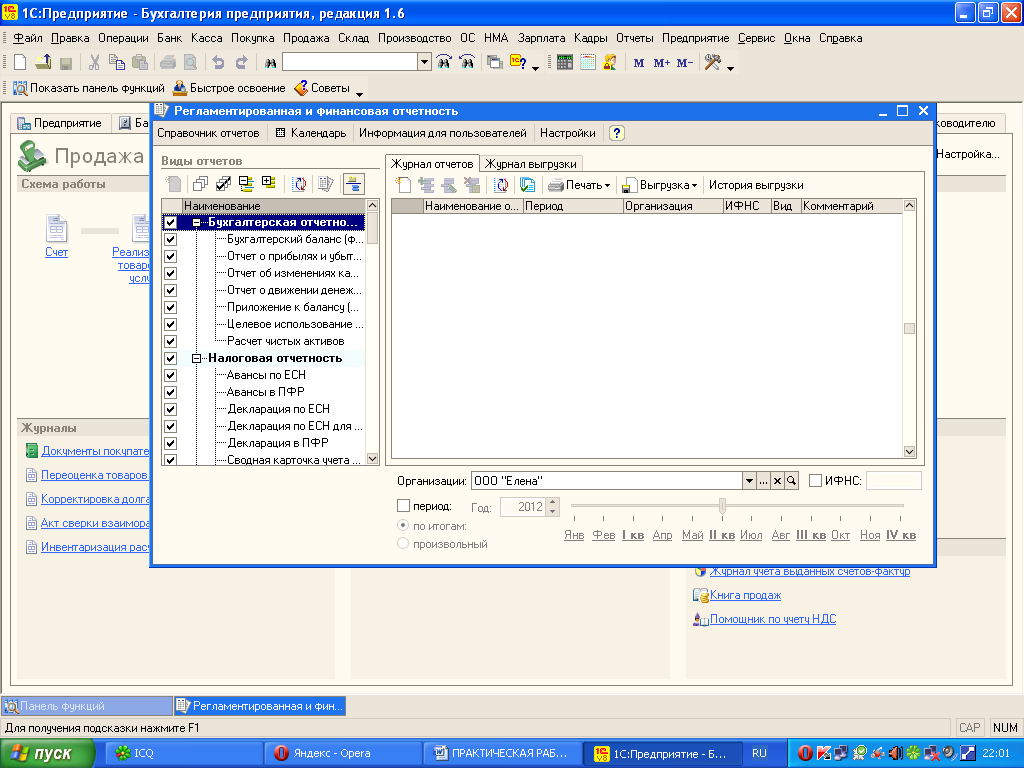Open Справочник отчетов
Image resolution: width=1024 pixels, height=768 pixels.
point(208,133)
